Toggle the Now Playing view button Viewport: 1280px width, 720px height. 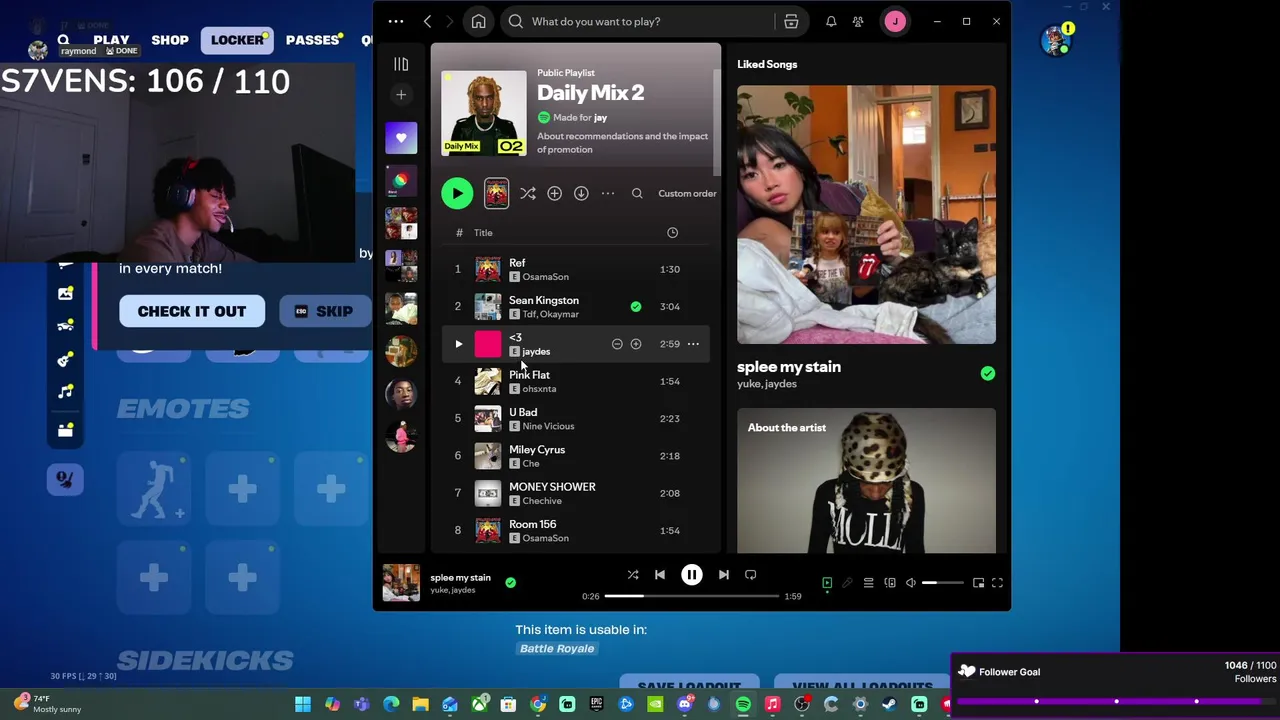(827, 583)
